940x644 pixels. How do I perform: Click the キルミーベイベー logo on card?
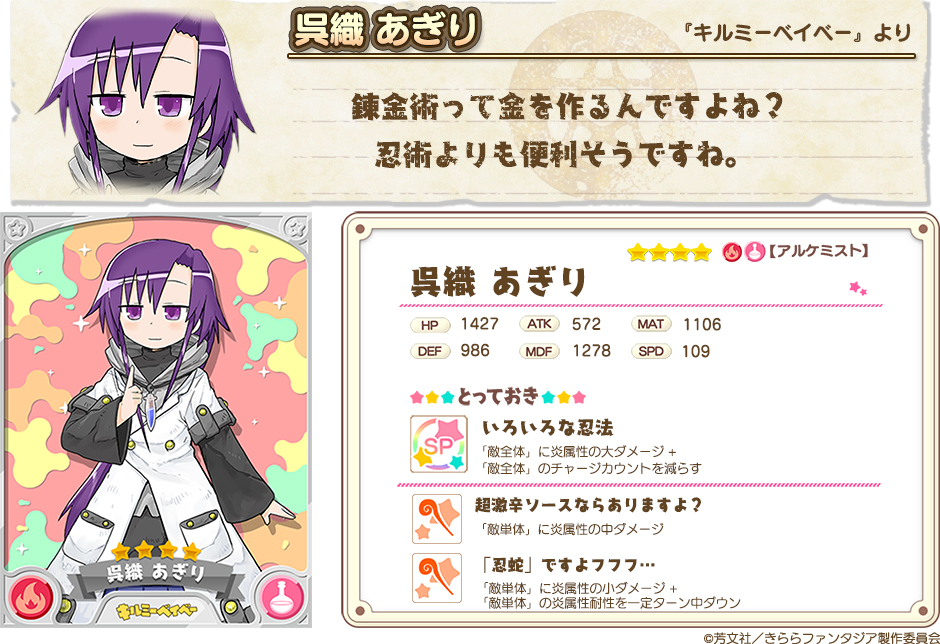(x=157, y=612)
